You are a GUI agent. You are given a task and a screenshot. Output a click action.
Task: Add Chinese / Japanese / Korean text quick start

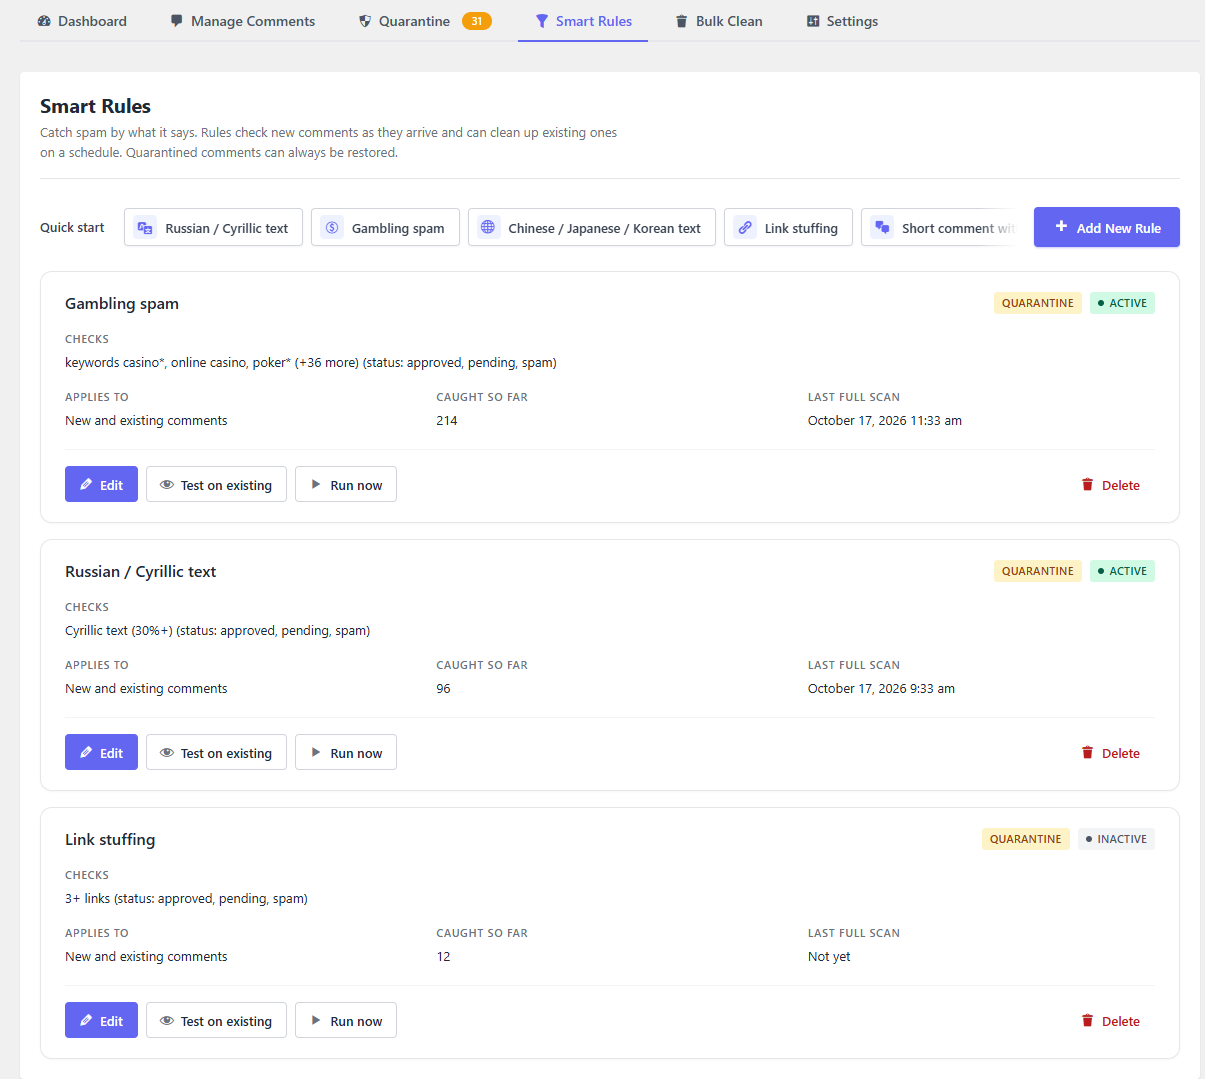(592, 227)
